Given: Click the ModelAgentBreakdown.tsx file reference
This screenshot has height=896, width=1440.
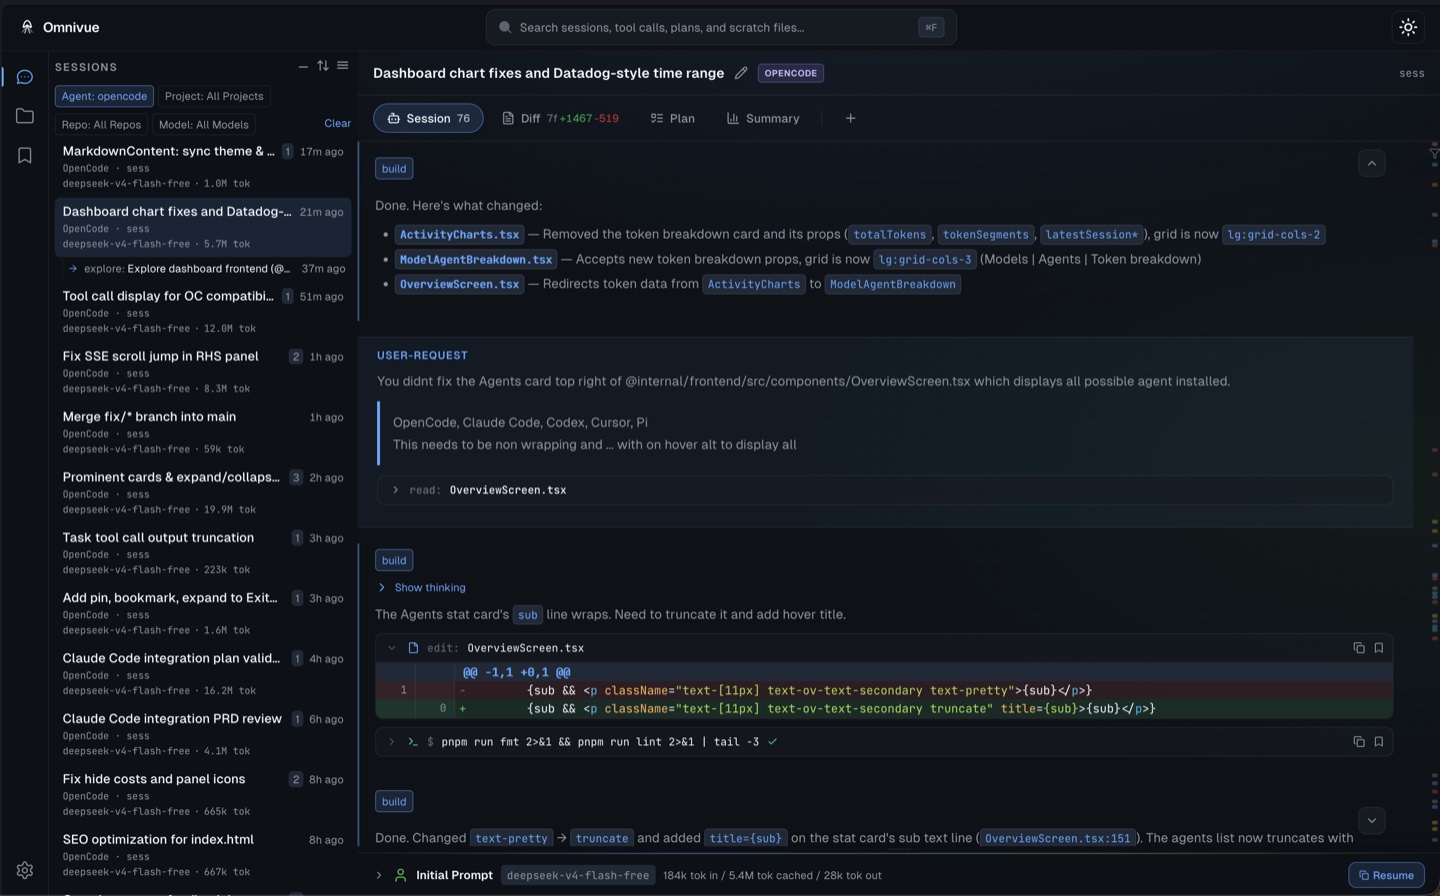Looking at the screenshot, I should point(476,259).
